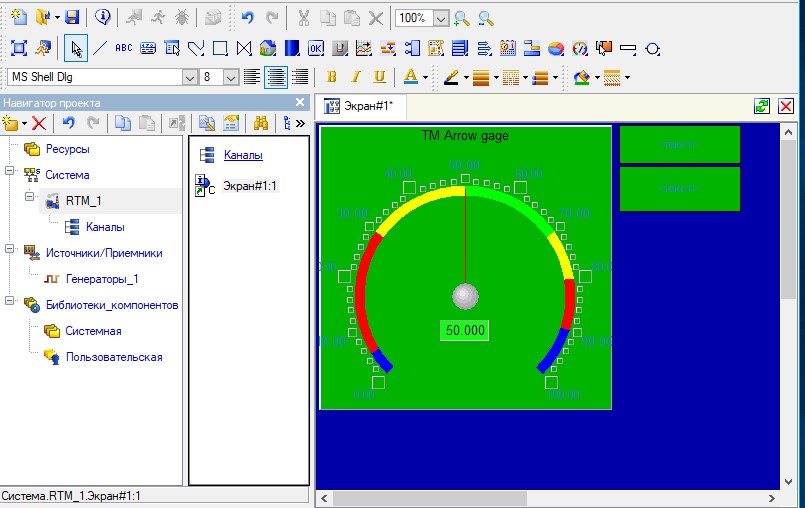Viewport: 805px width, 508px height.
Task: Toggle italic text formatting
Action: pyautogui.click(x=356, y=77)
